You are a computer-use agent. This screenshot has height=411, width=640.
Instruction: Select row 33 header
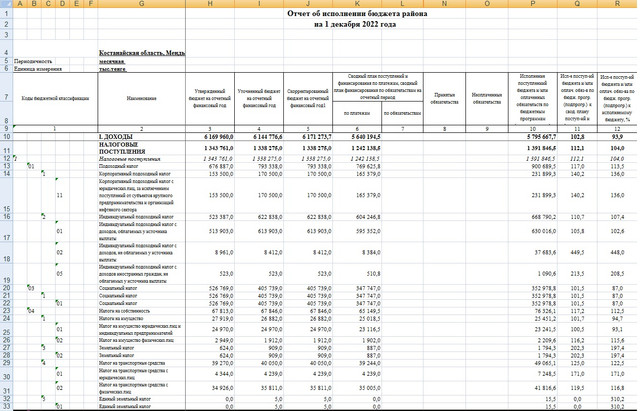tap(7, 407)
